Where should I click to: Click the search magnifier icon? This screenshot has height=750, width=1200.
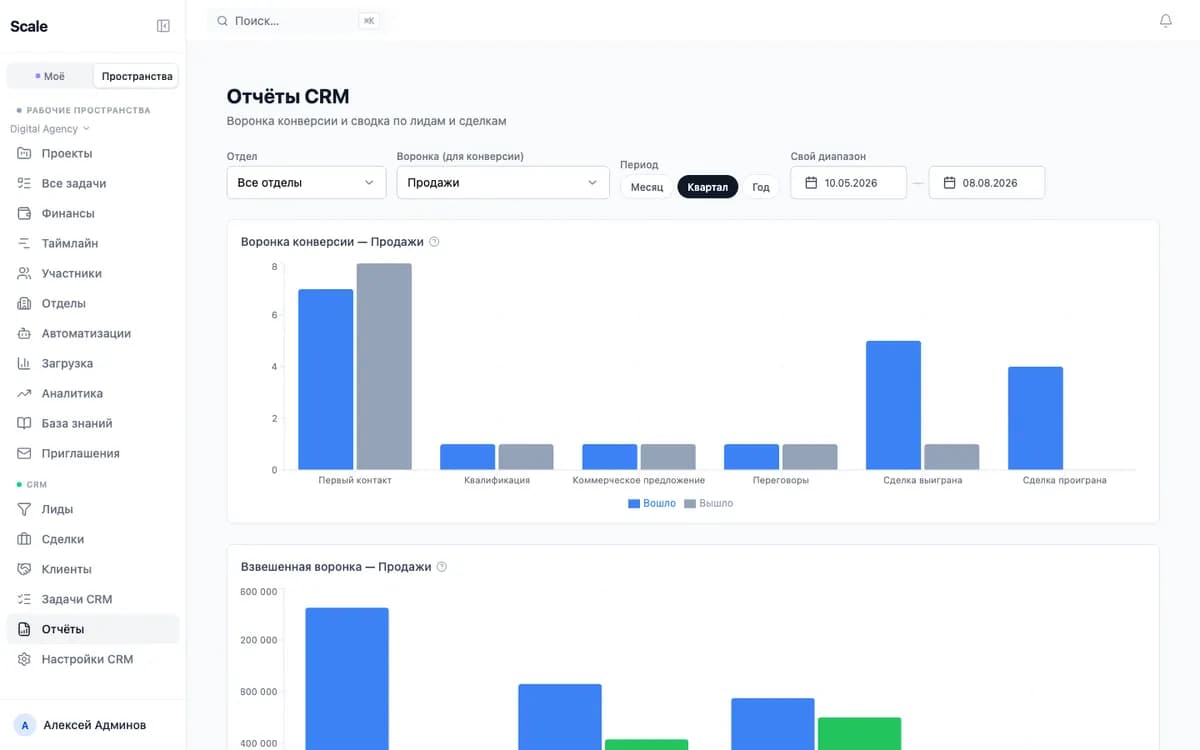click(x=222, y=20)
